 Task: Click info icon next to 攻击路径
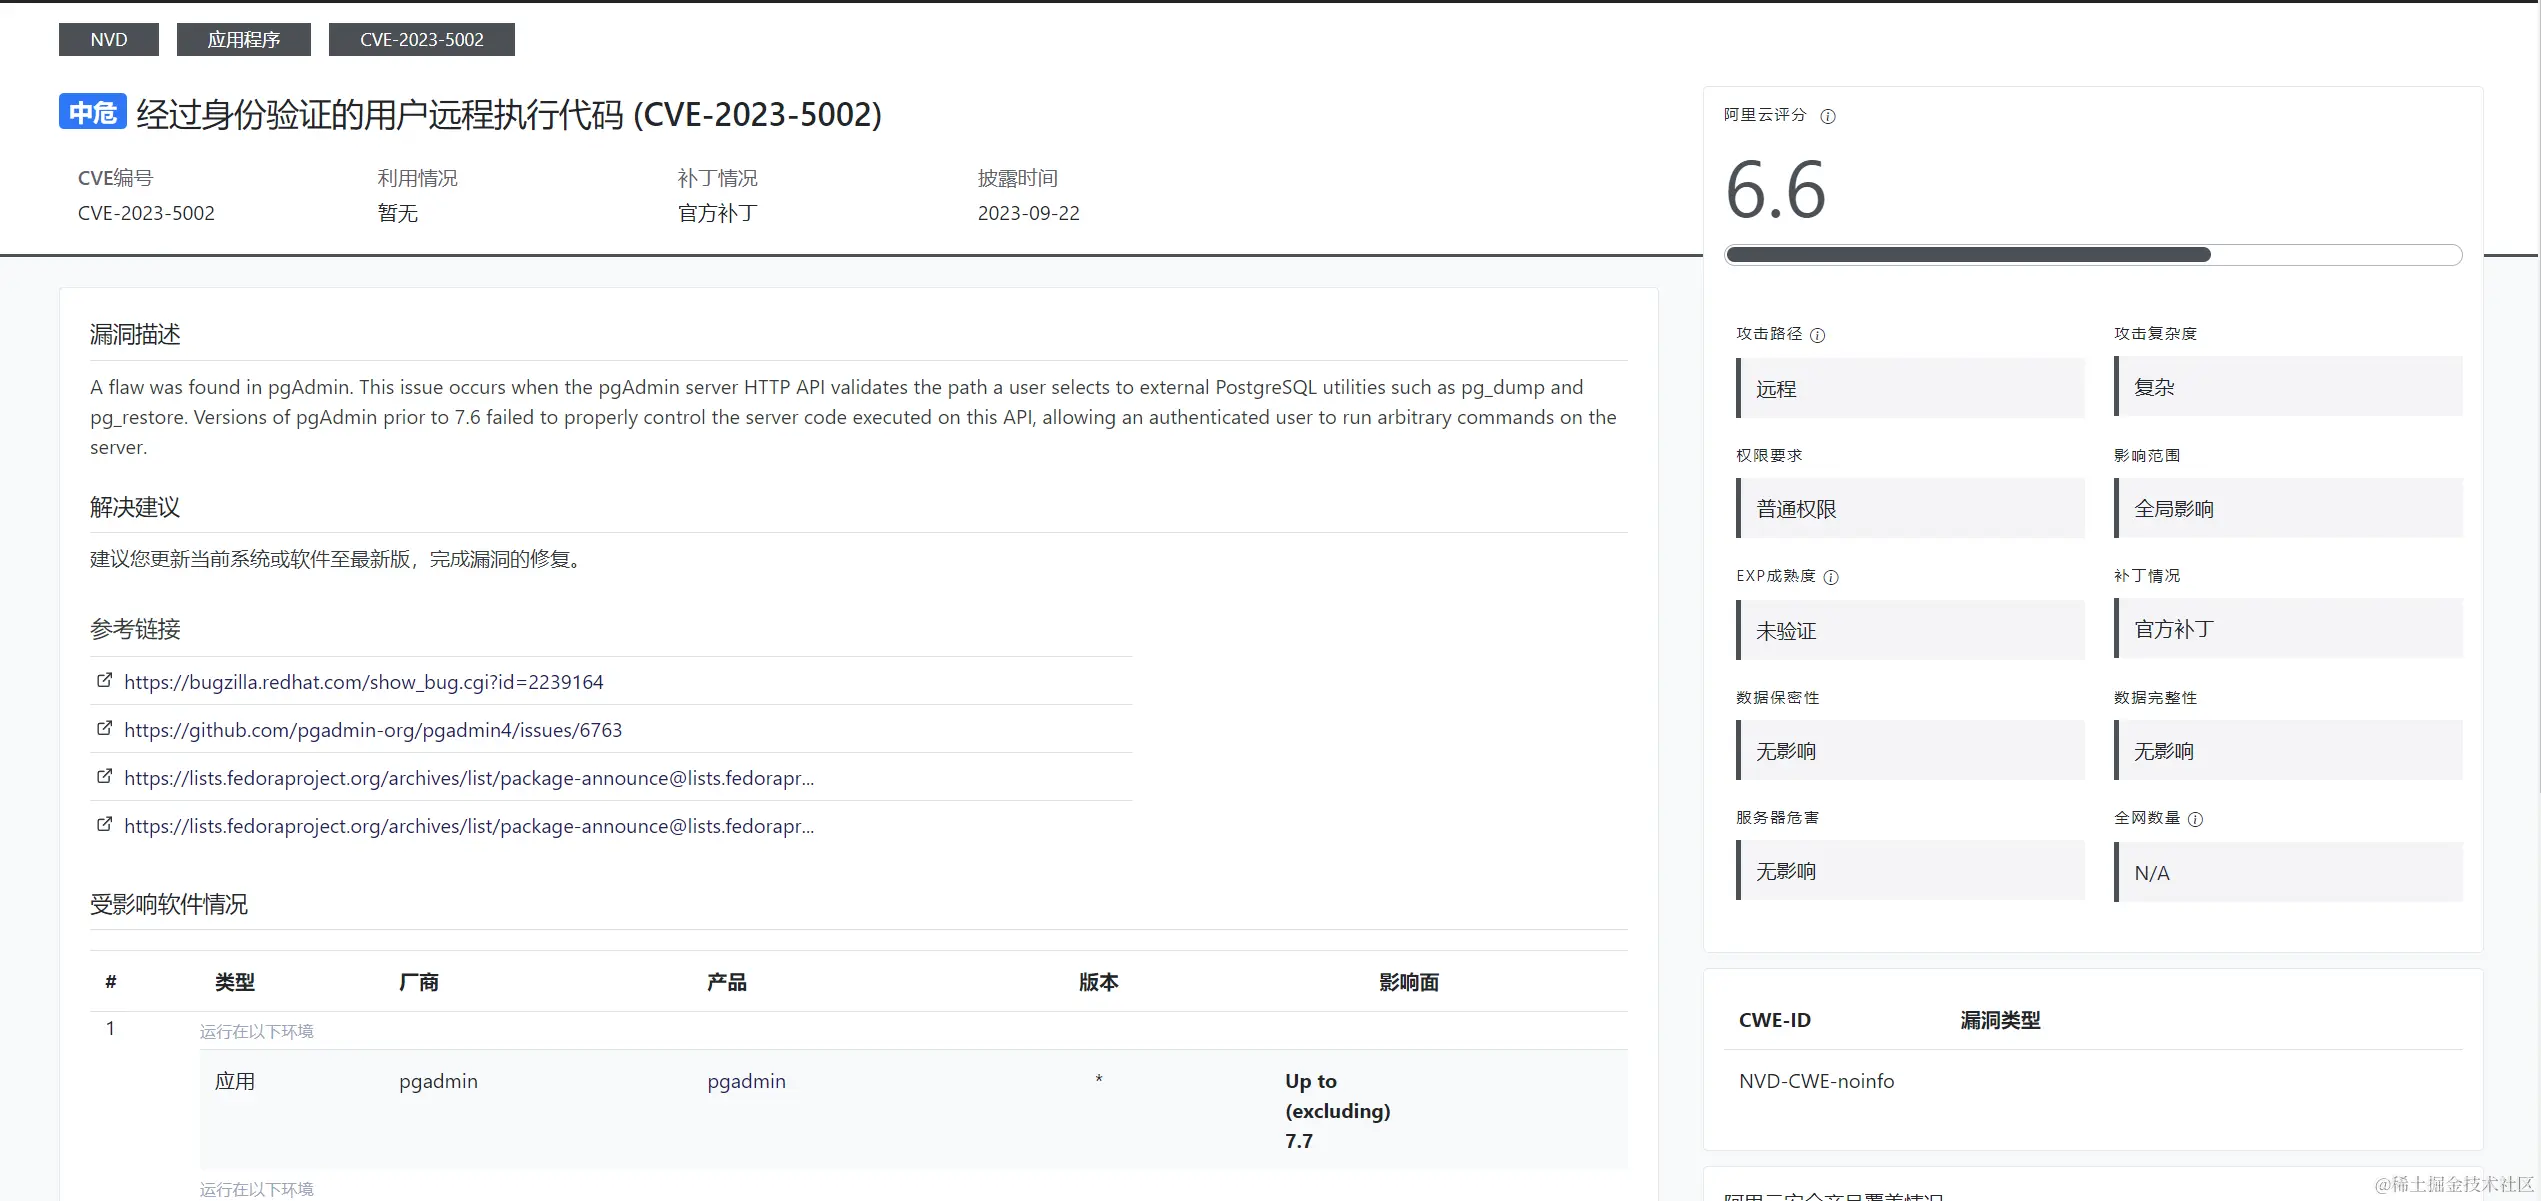click(1818, 335)
